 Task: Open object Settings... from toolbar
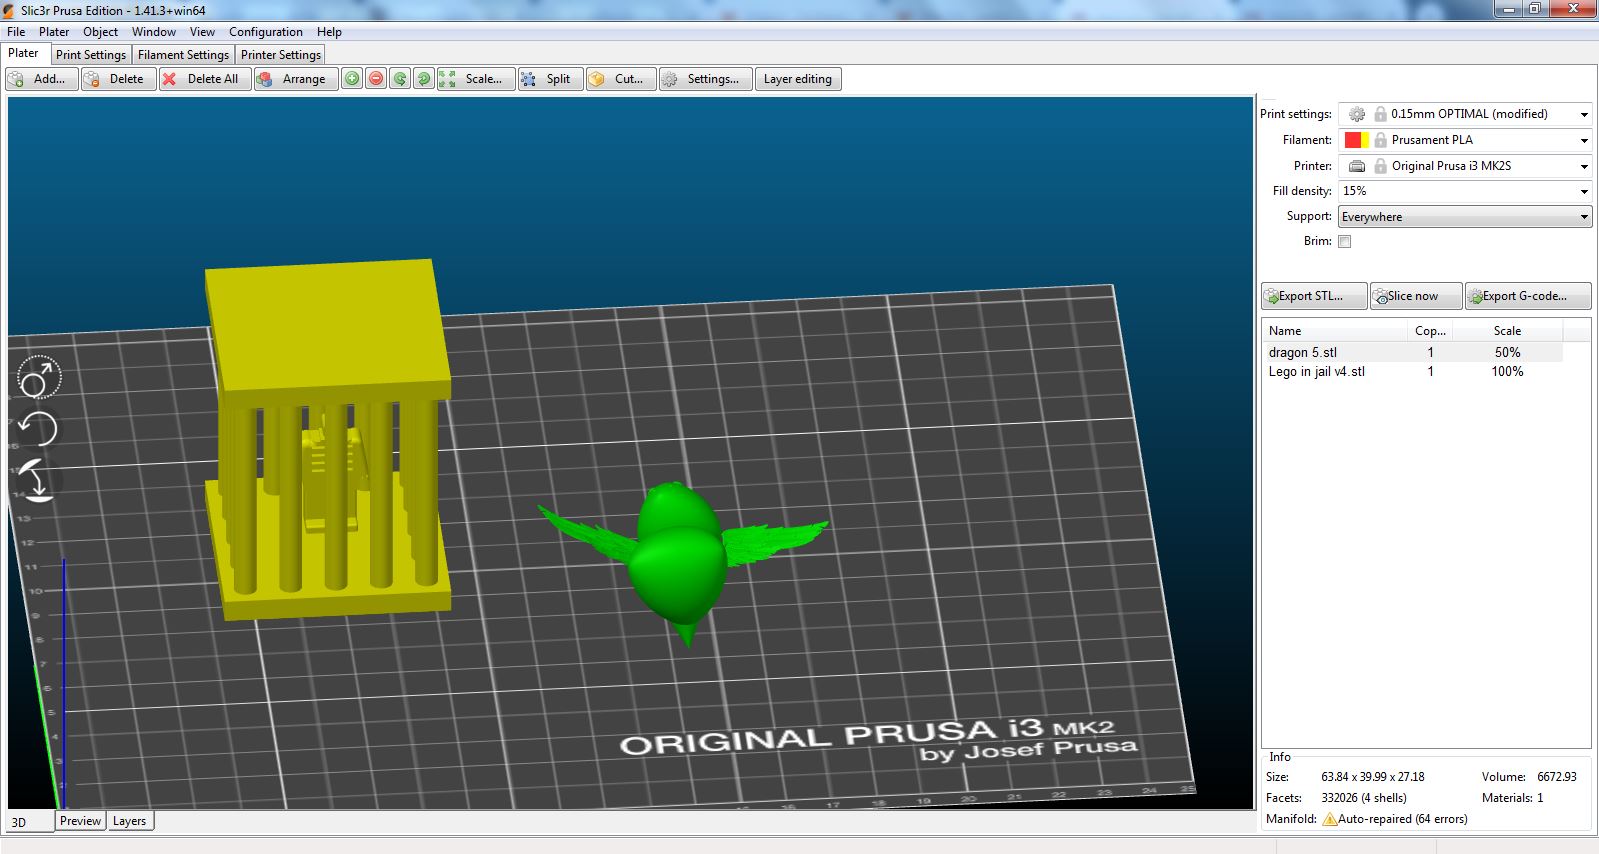pyautogui.click(x=705, y=79)
